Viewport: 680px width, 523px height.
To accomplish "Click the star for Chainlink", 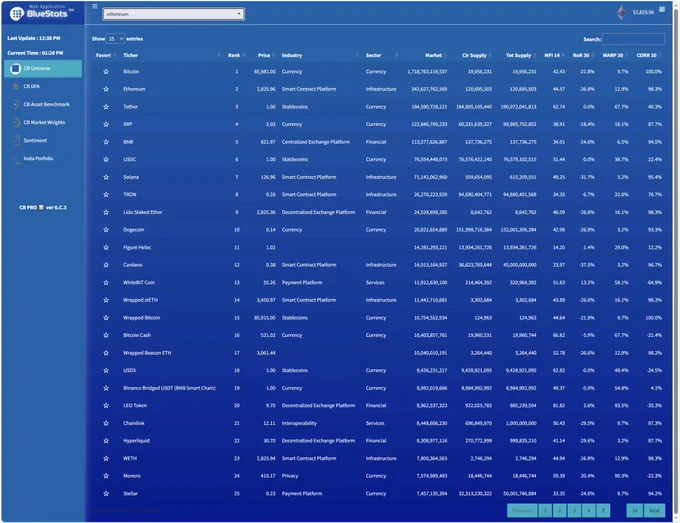I will pos(106,423).
